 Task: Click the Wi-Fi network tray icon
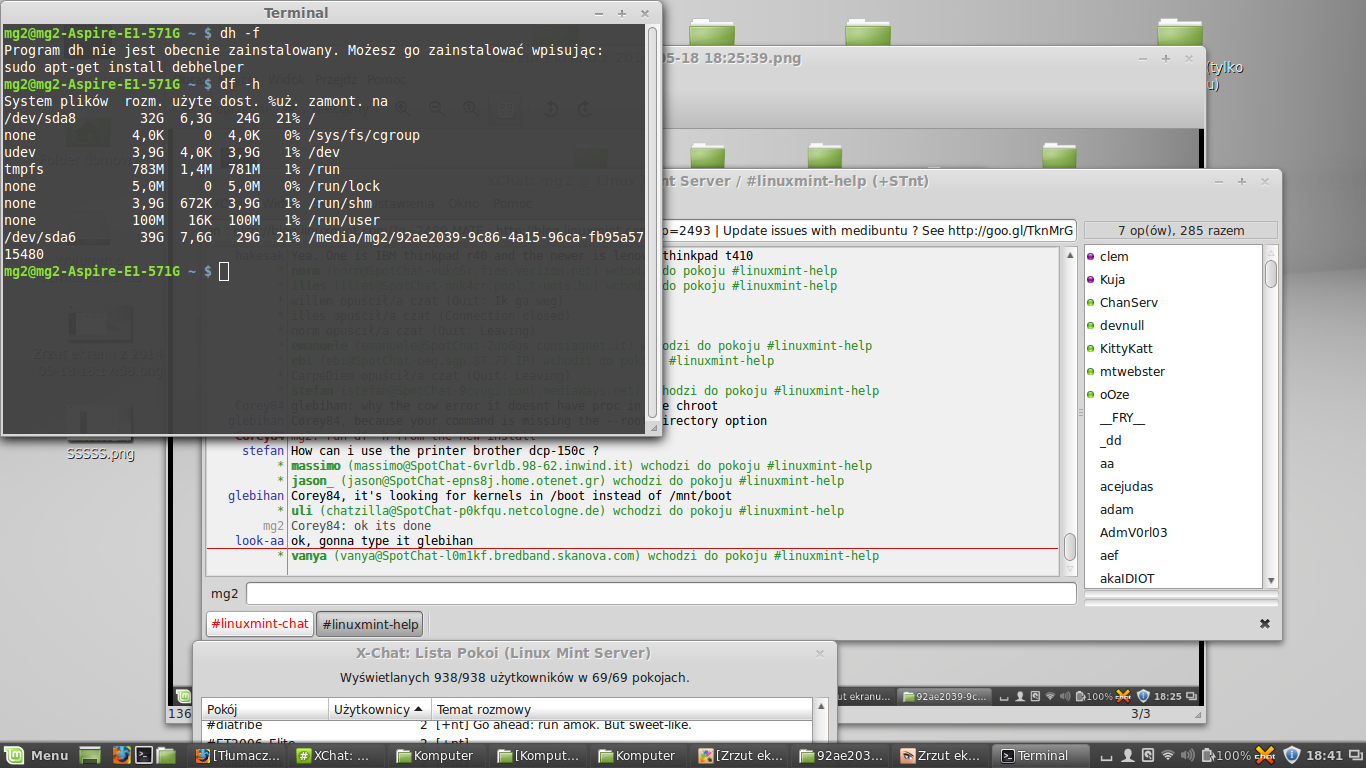coord(1167,756)
